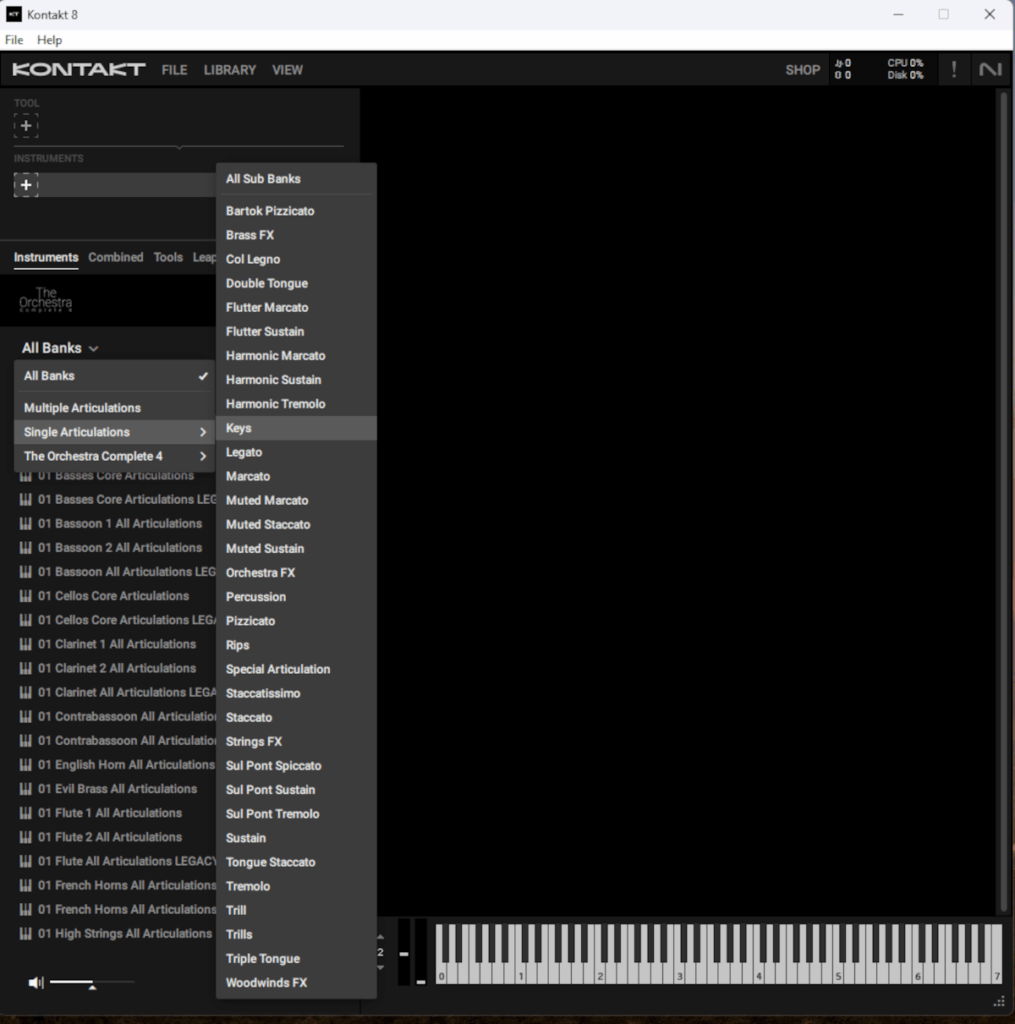The height and width of the screenshot is (1024, 1015).
Task: Choose Orchestra FX sub bank
Action: (296, 573)
